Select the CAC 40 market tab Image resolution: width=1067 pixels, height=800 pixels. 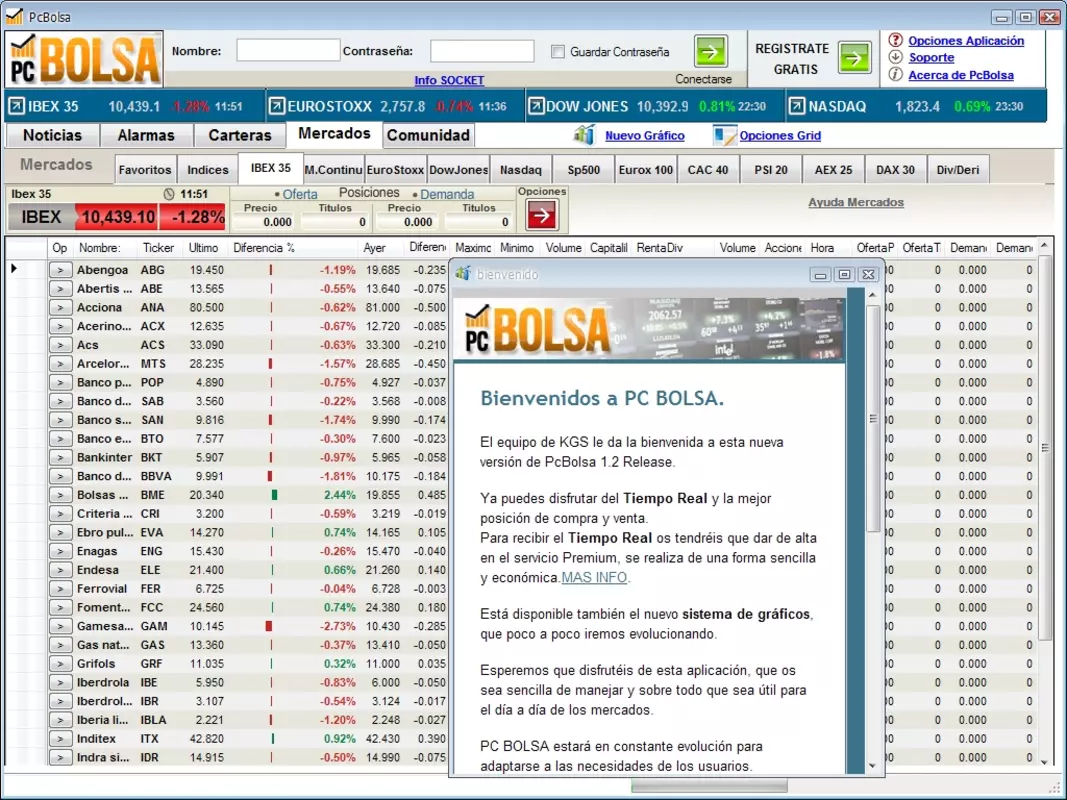click(708, 170)
